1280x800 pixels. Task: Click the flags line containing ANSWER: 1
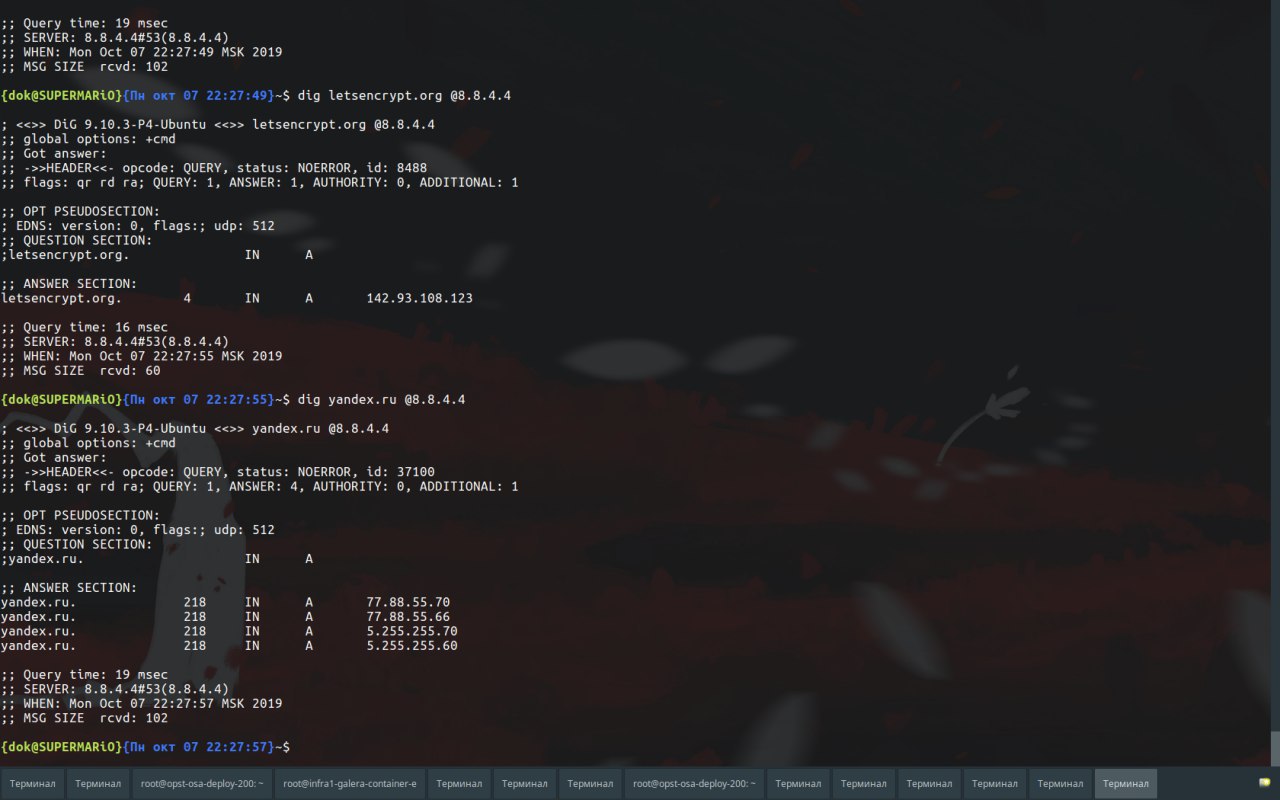pos(260,182)
